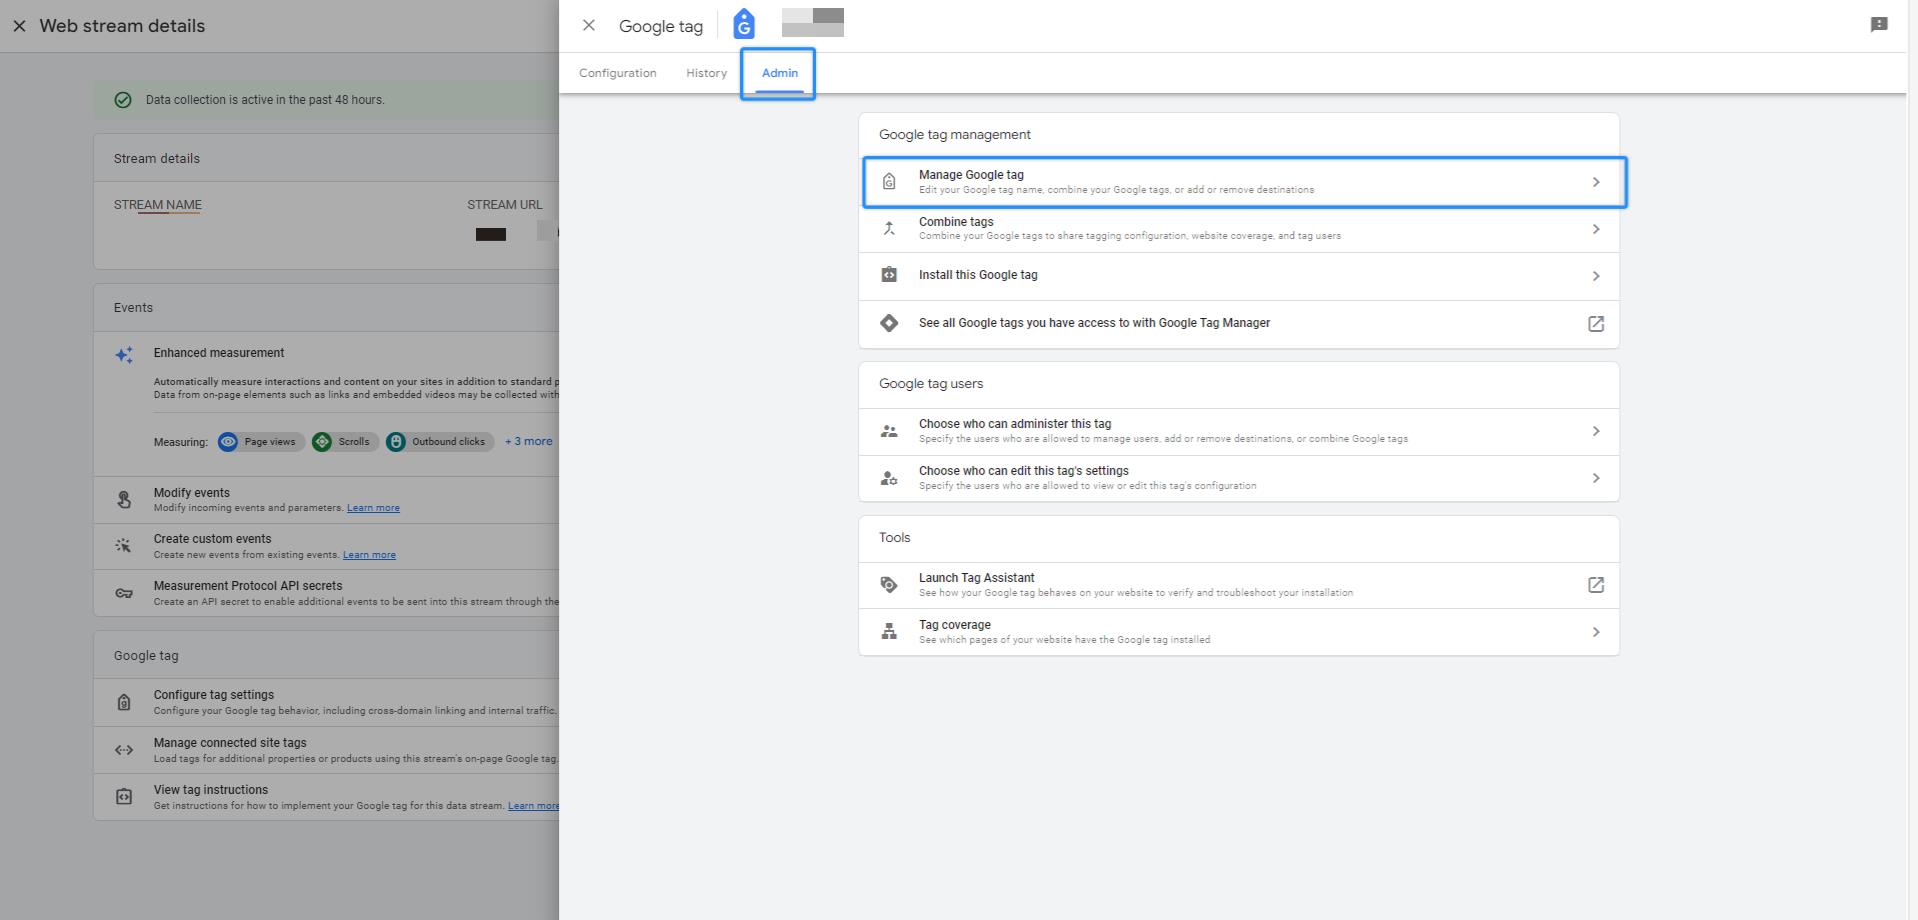Click the Measurement Protocol API secrets key icon
Viewport: 1918px width, 920px height.
click(124, 593)
